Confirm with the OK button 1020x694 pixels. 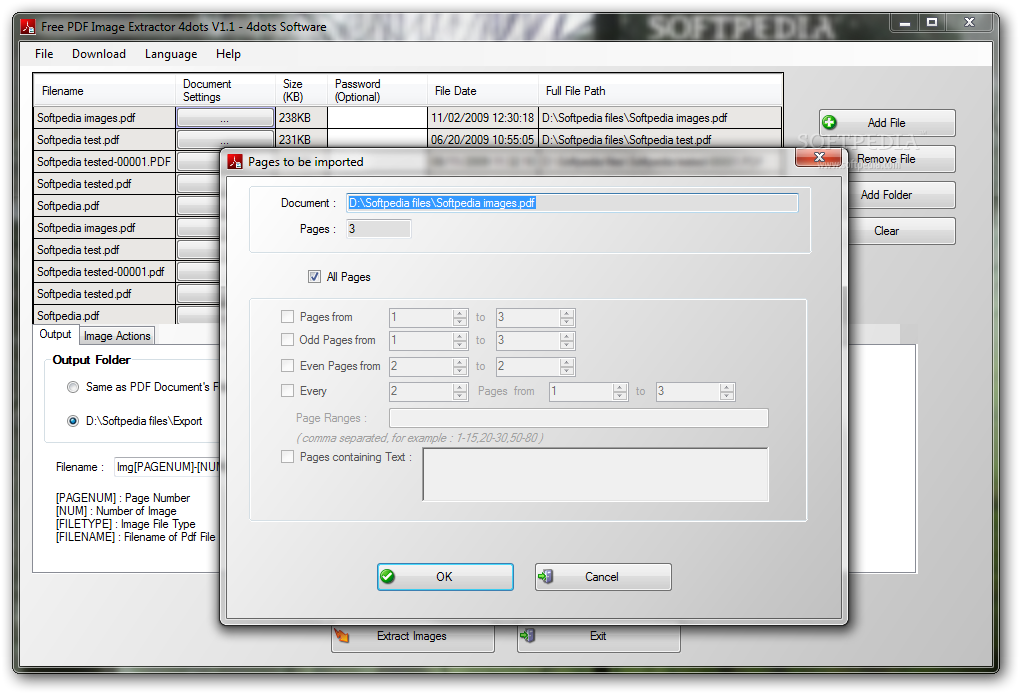[x=445, y=577]
